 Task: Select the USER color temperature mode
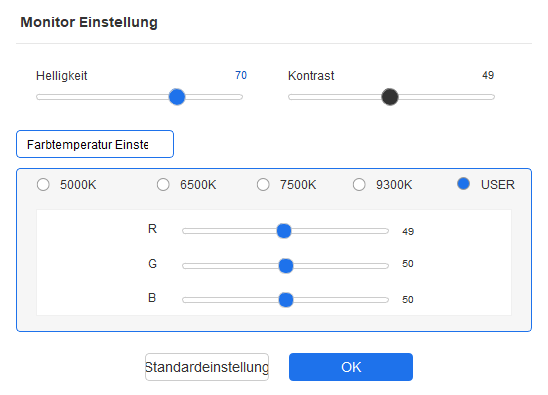pyautogui.click(x=463, y=184)
